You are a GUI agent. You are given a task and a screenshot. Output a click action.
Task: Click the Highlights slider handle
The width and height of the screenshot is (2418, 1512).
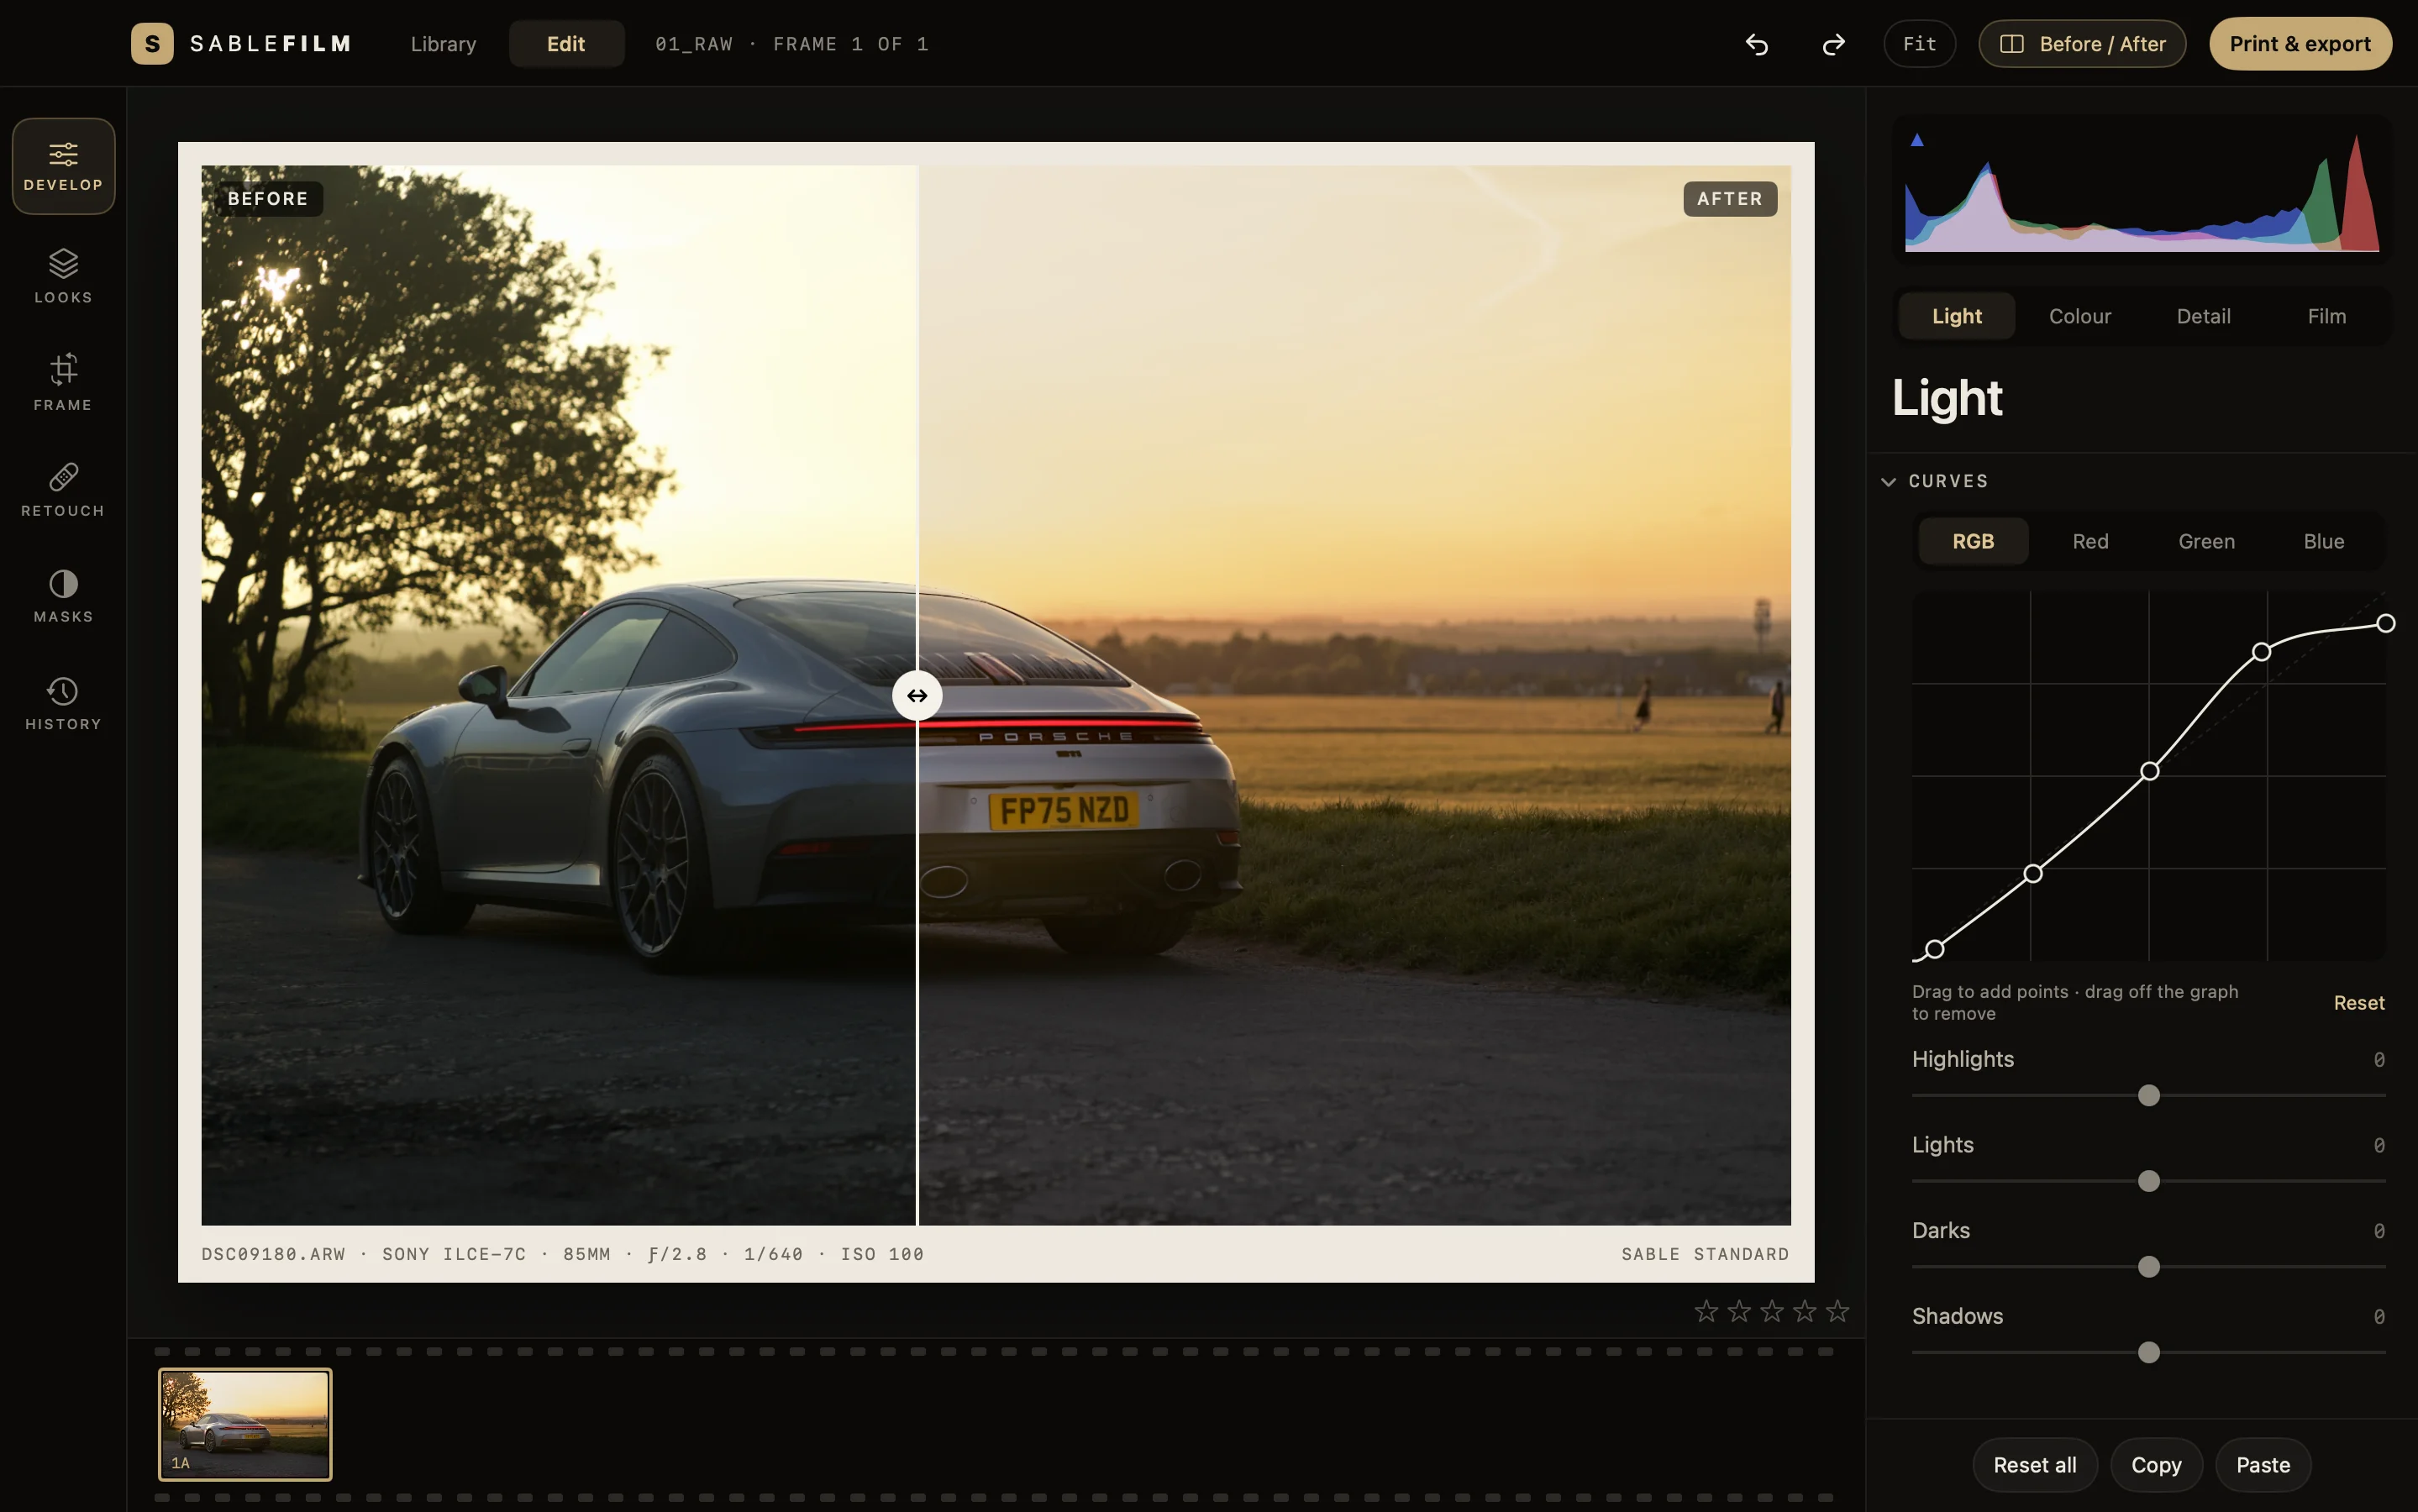tap(2148, 1095)
